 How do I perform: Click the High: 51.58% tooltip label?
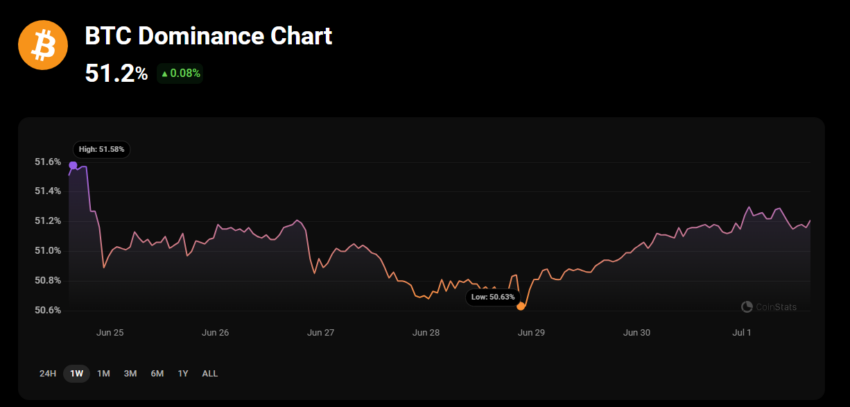coord(101,149)
